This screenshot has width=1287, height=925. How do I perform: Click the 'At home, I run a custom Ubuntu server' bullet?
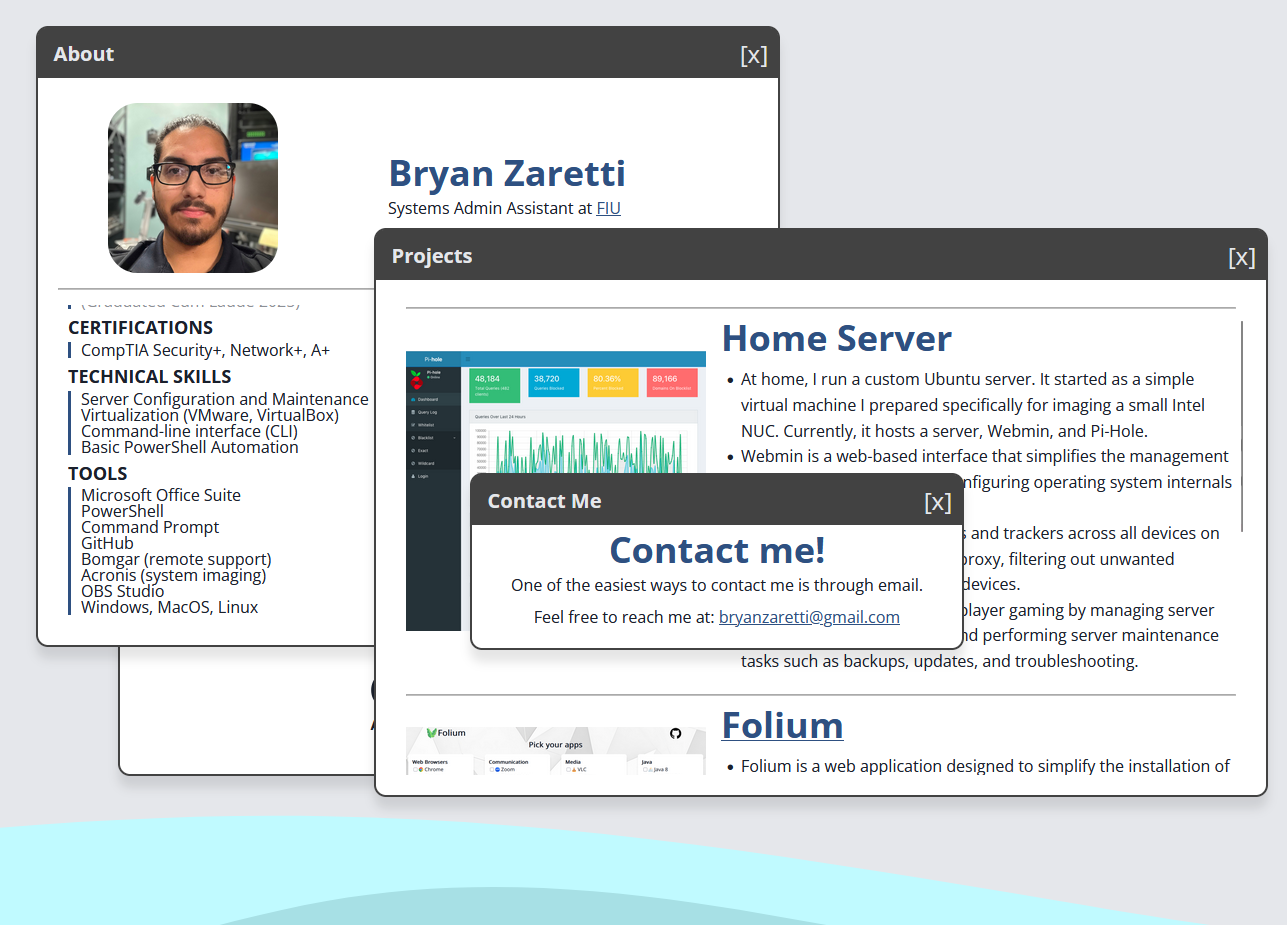[x=973, y=405]
